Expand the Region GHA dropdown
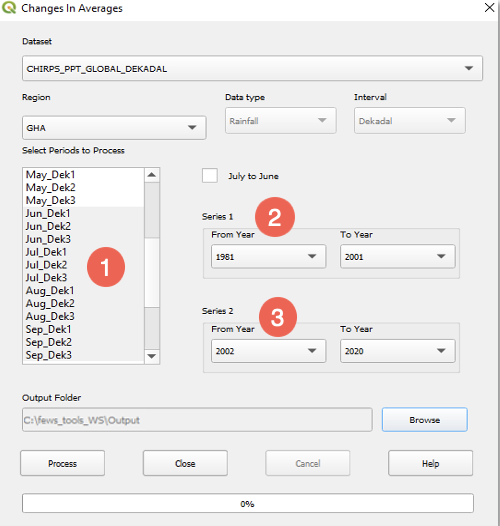500x526 pixels. point(114,128)
